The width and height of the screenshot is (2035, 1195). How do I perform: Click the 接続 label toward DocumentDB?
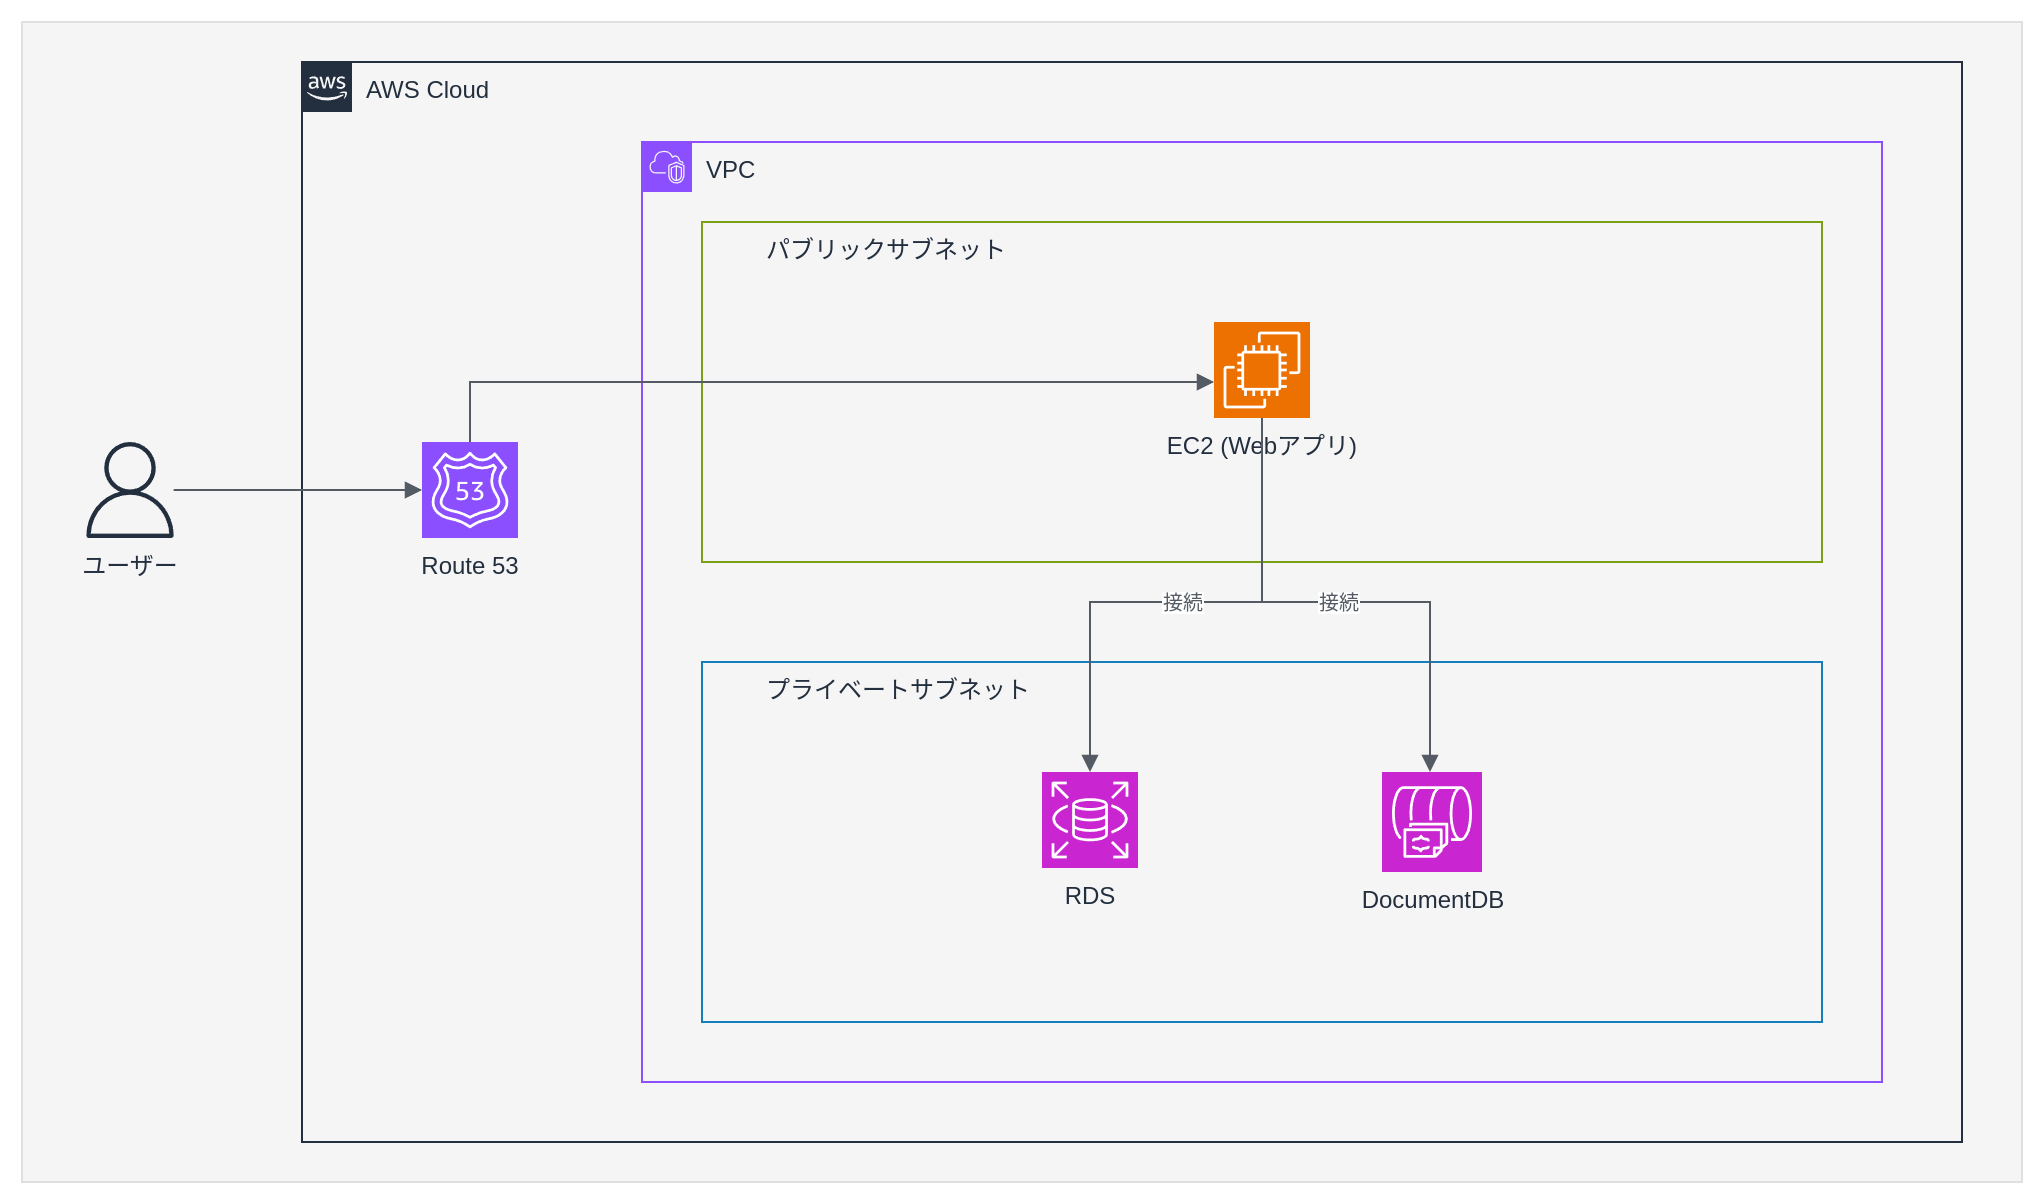click(x=1338, y=602)
